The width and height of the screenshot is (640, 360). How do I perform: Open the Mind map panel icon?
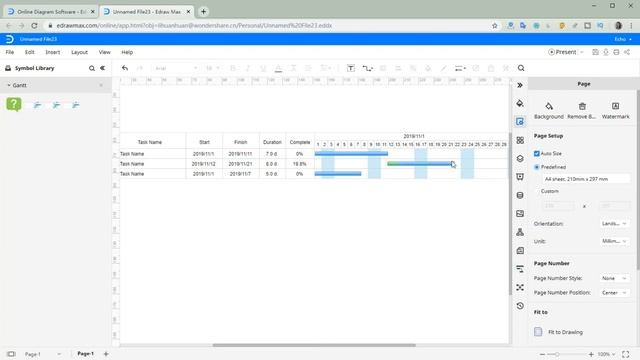coord(520,287)
